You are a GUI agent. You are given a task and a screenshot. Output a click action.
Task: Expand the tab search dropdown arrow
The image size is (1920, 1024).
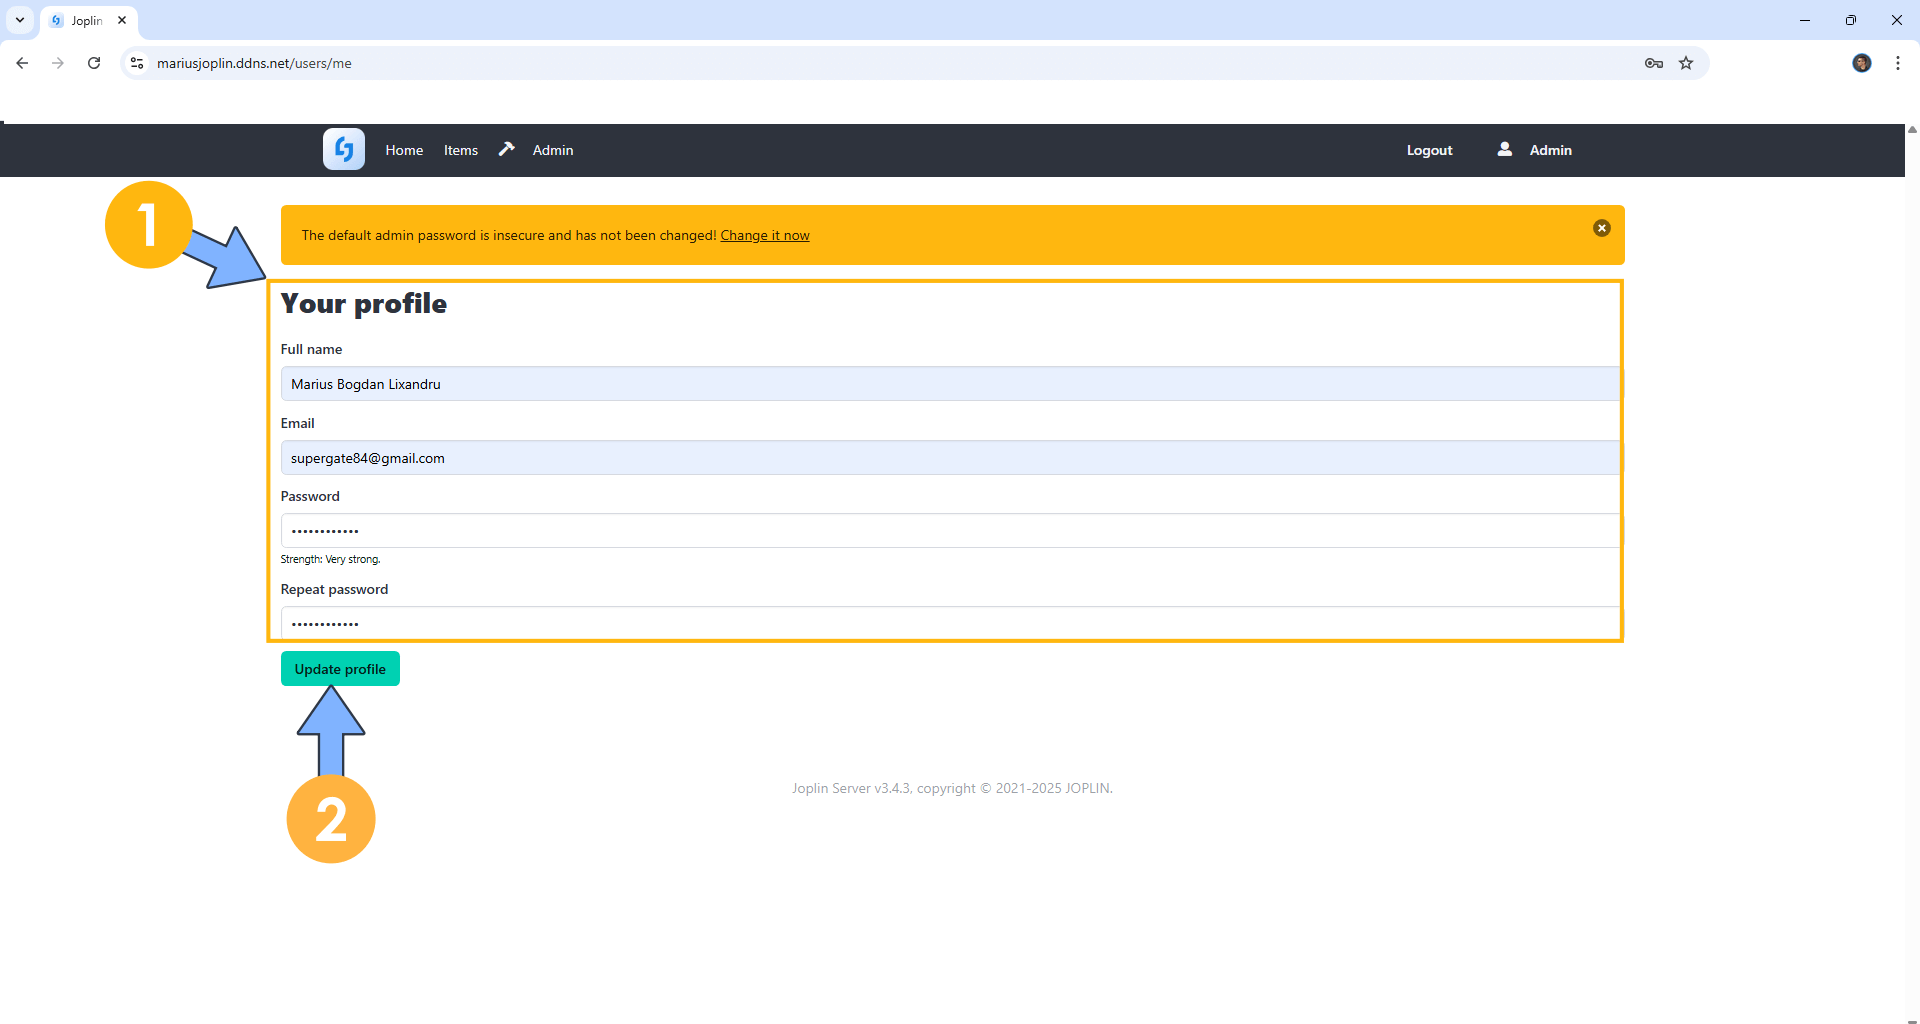(20, 20)
